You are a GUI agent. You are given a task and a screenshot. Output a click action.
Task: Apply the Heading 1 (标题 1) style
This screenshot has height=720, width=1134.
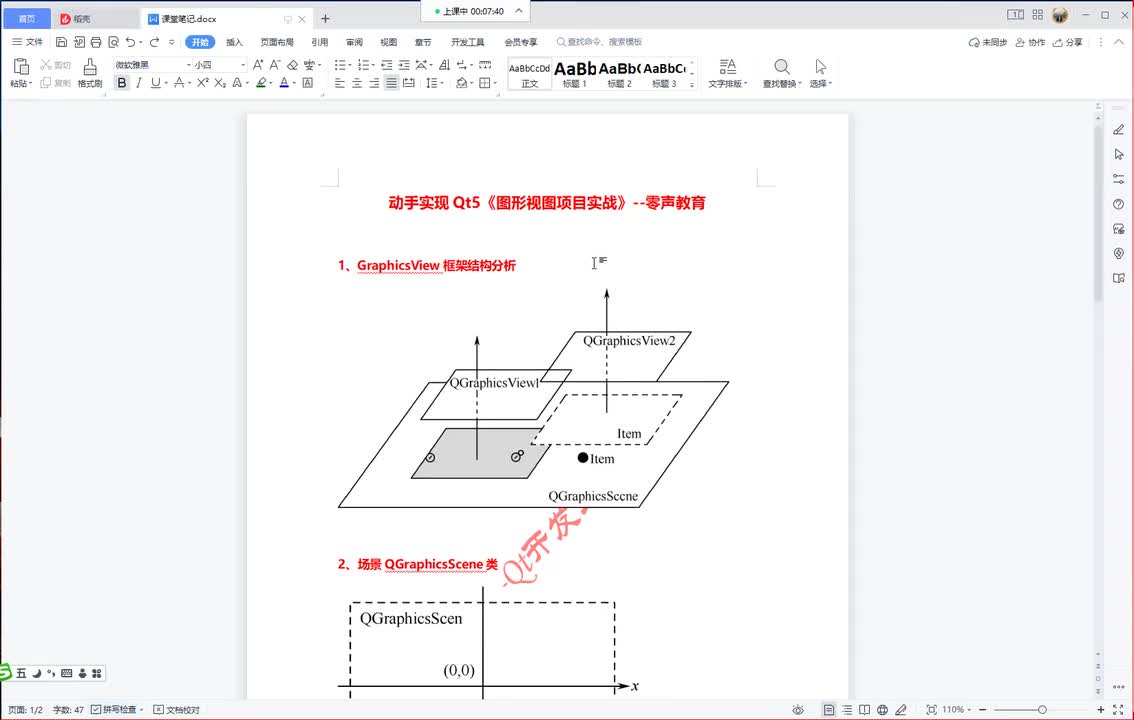click(x=575, y=74)
